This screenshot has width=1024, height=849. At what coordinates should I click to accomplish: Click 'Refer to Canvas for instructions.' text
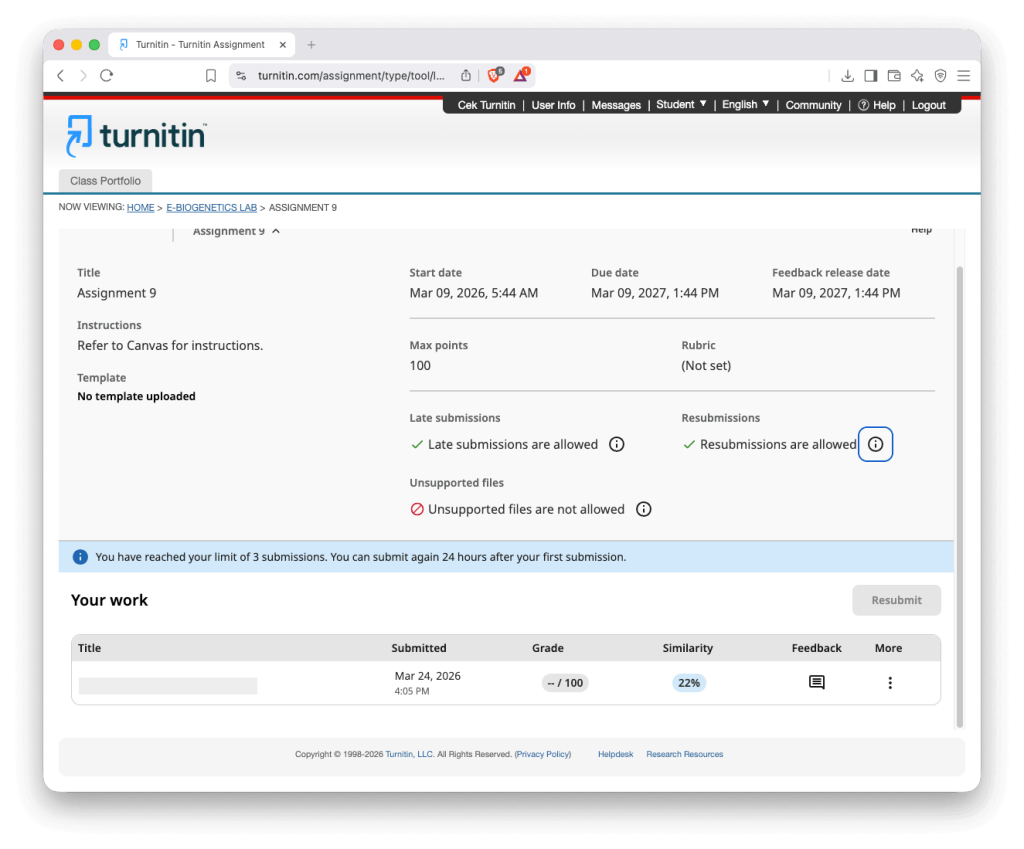pos(170,345)
